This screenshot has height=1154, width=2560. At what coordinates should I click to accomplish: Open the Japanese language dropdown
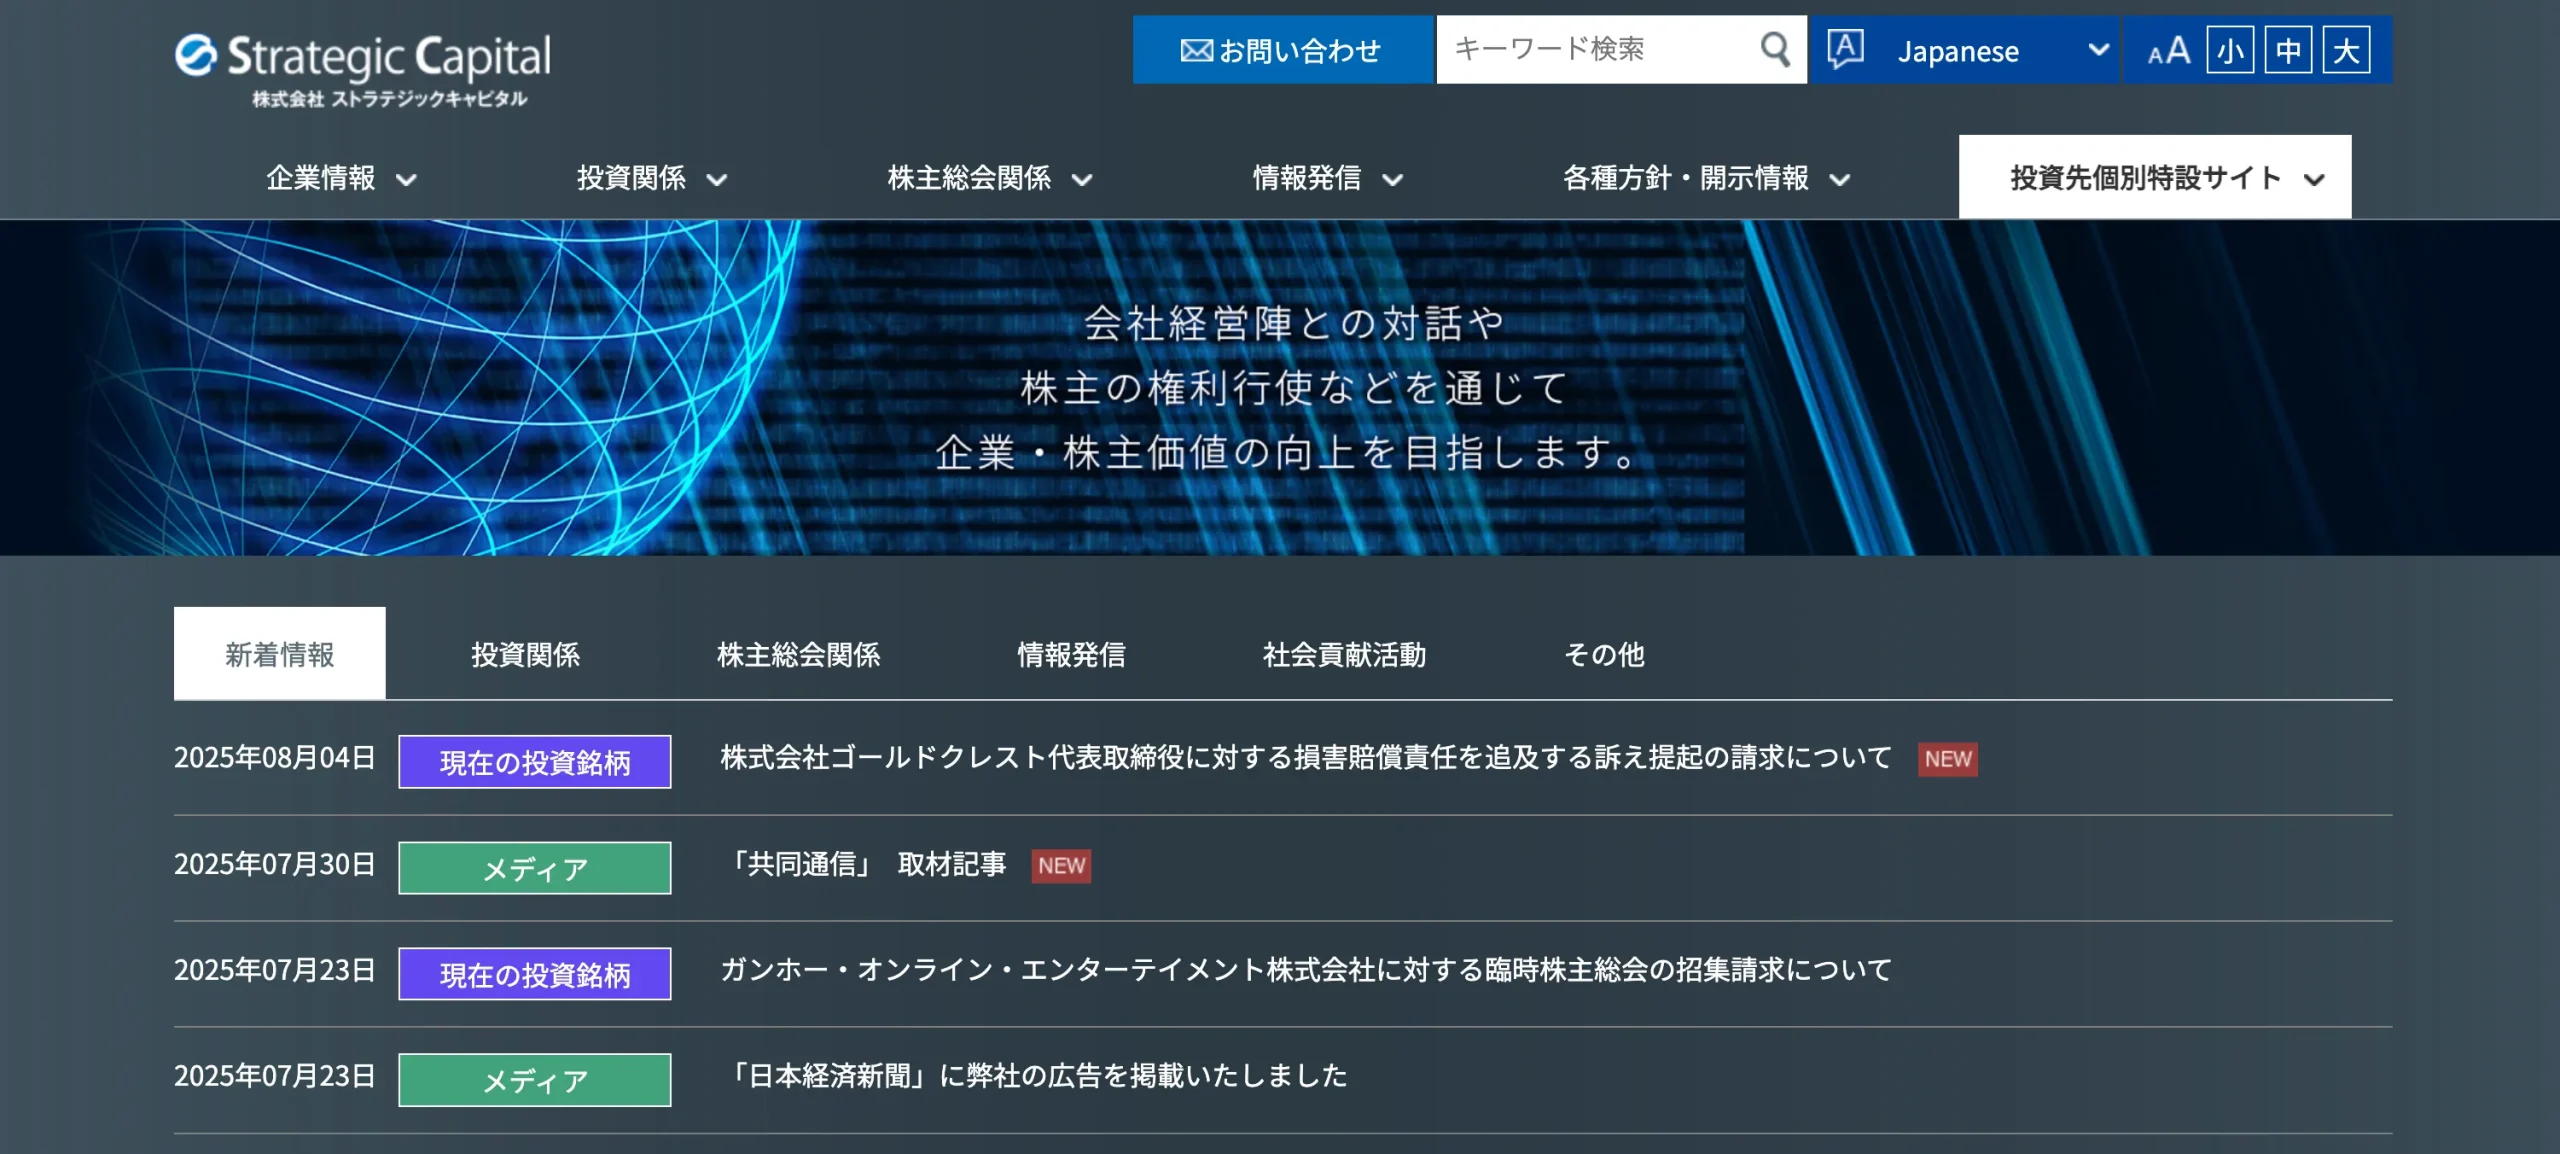coord(1966,50)
